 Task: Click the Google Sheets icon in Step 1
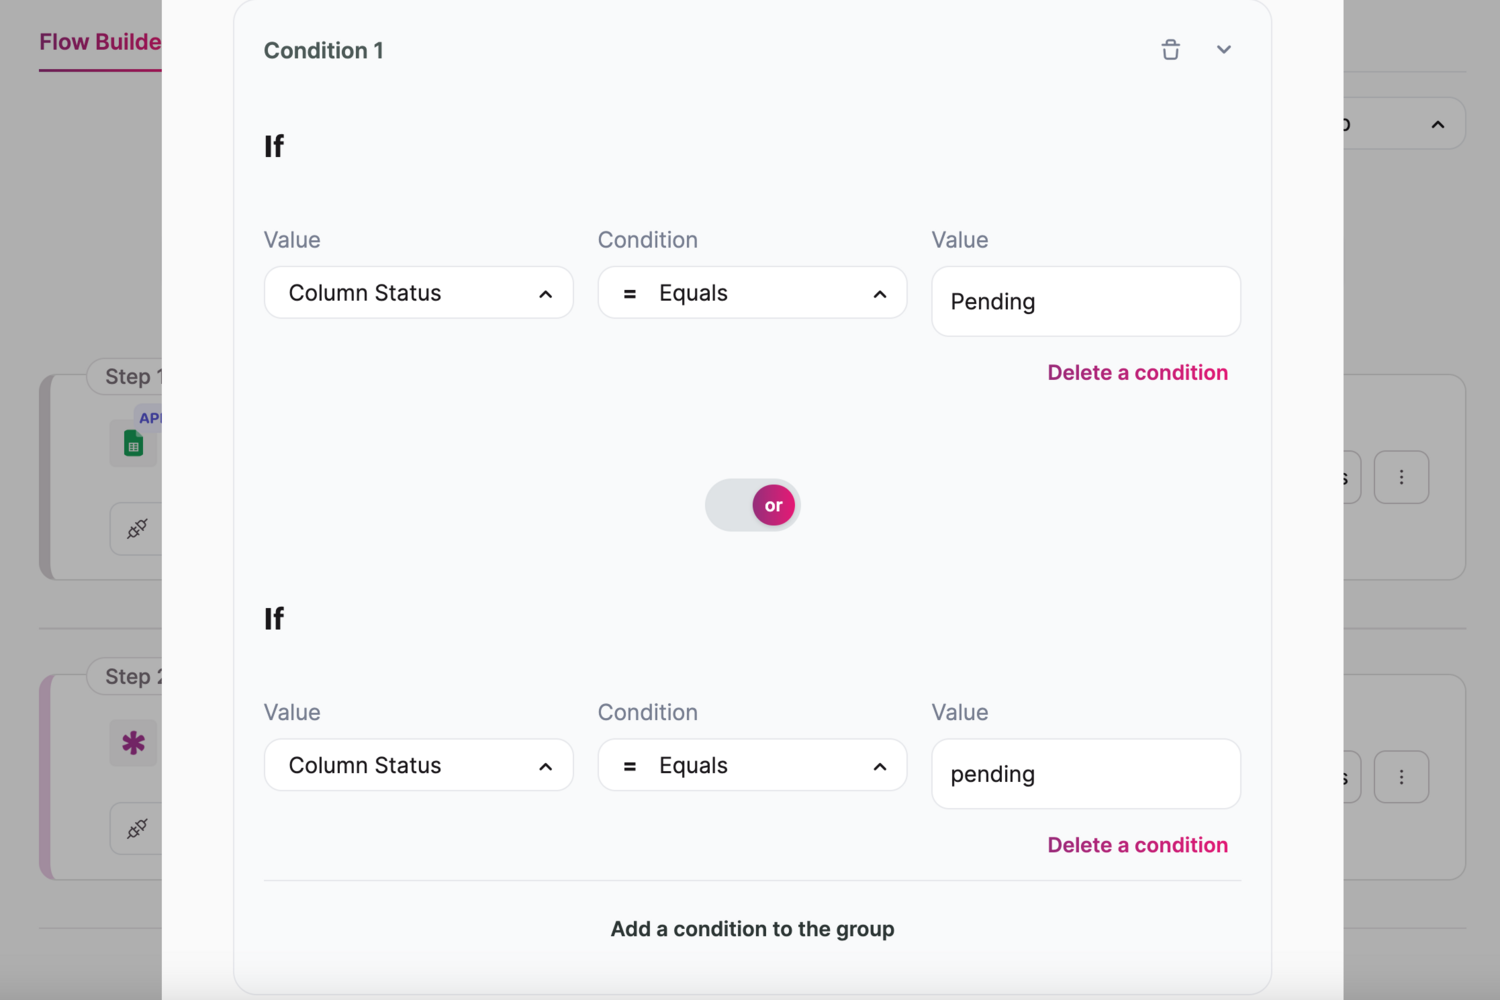click(133, 443)
